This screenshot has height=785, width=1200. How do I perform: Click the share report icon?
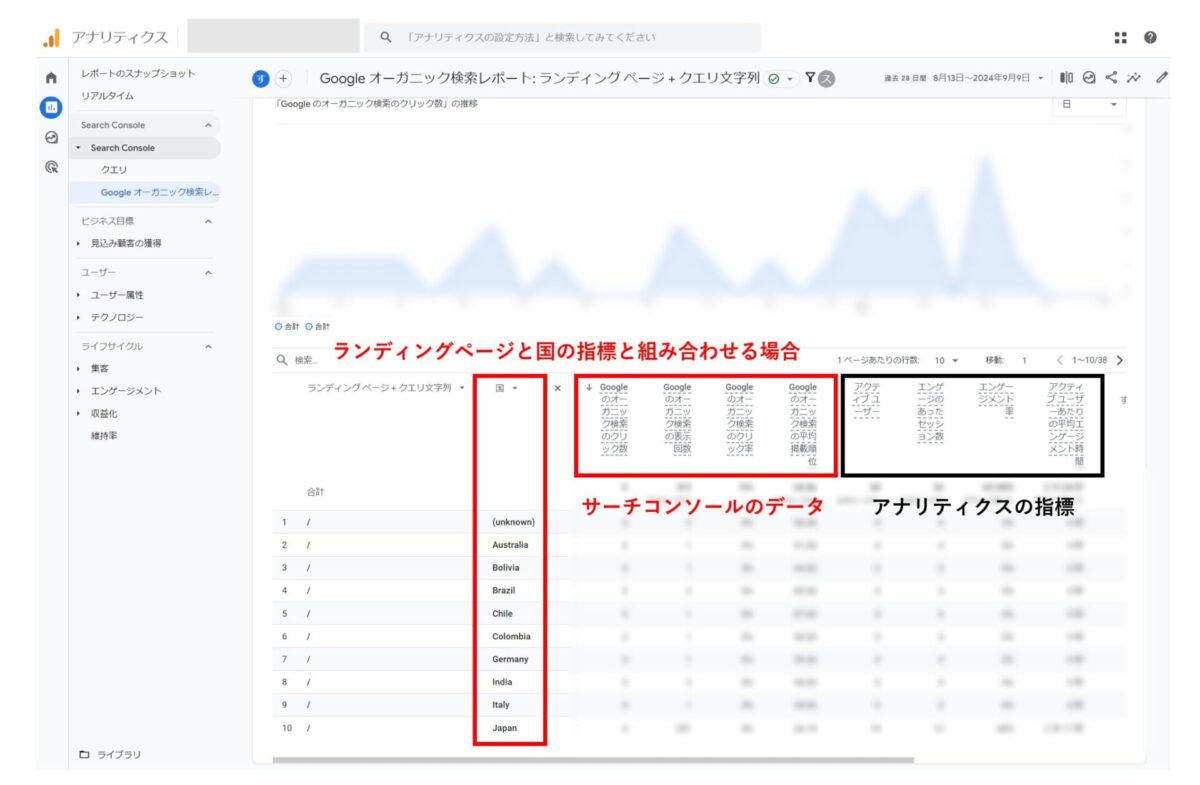1111,77
